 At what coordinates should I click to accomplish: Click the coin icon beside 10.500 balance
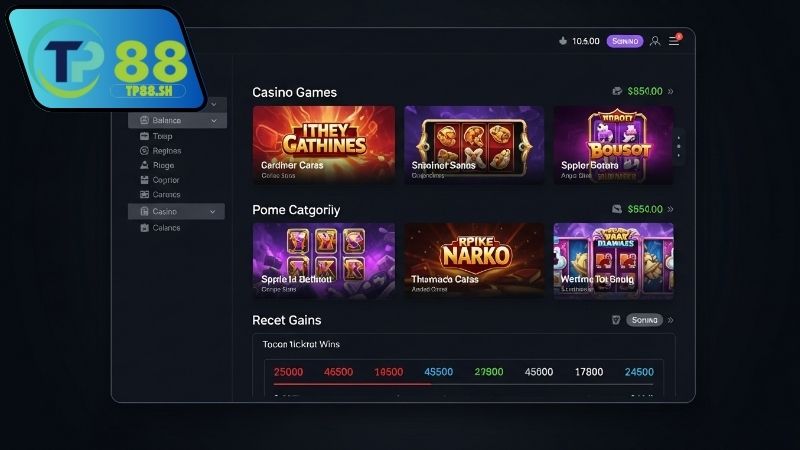click(x=563, y=41)
